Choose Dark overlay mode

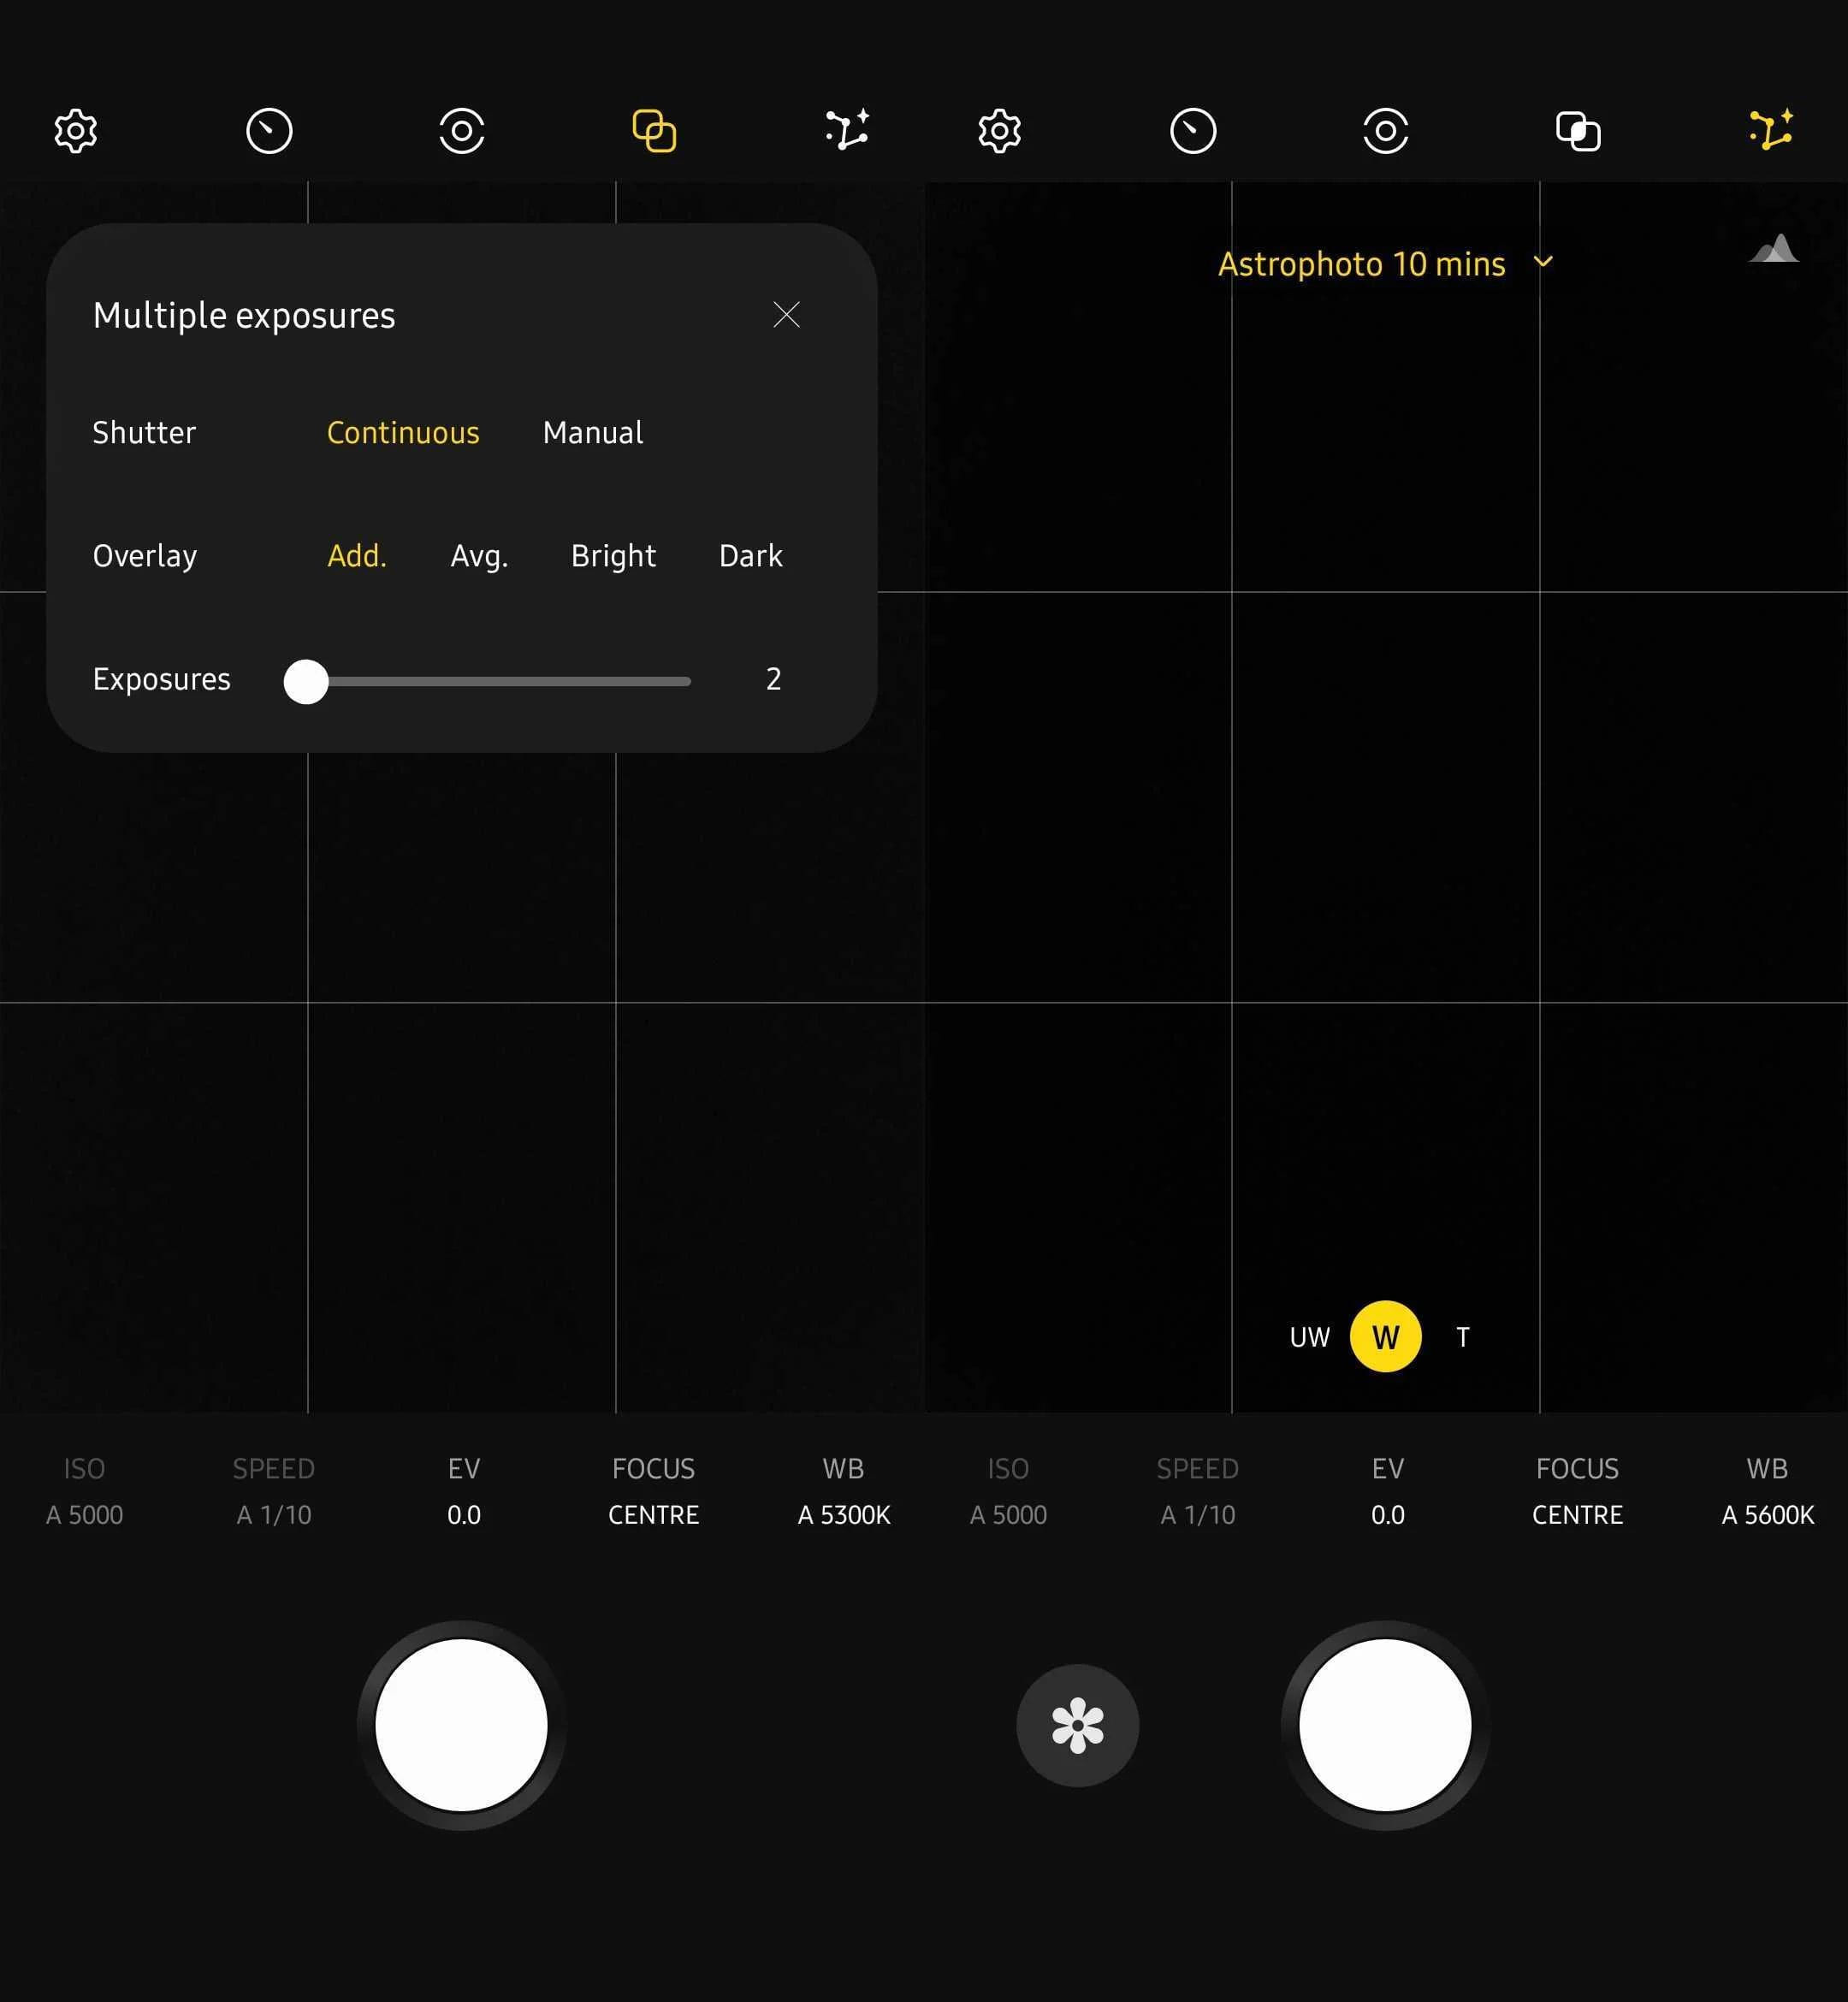(750, 556)
